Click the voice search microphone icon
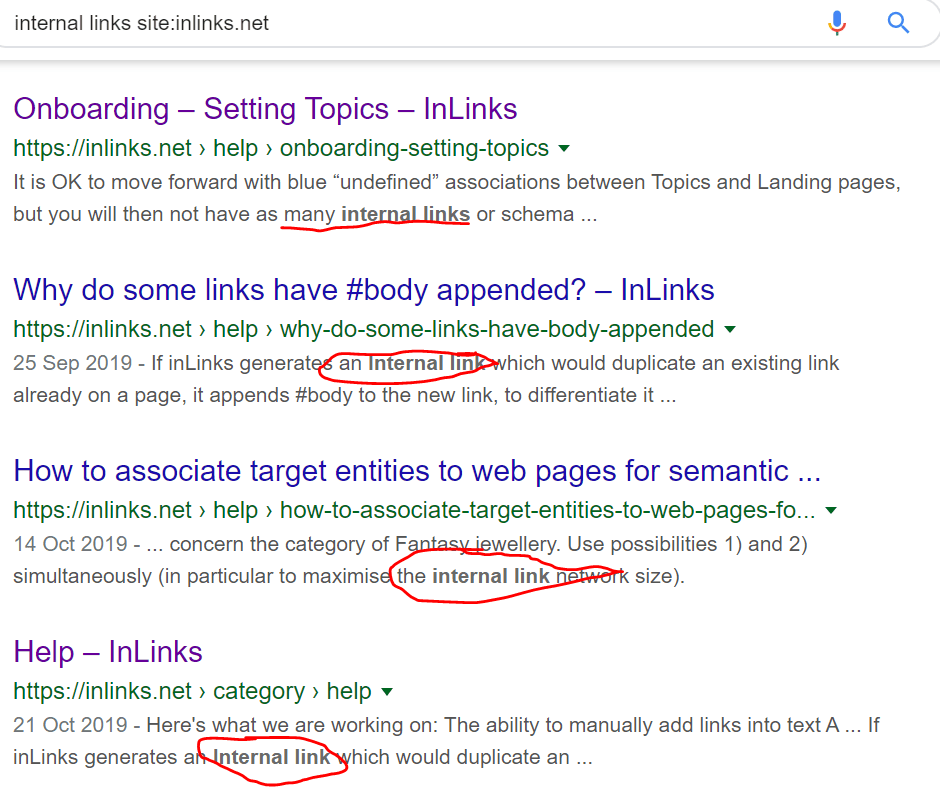The height and width of the screenshot is (791, 940). click(x=837, y=23)
